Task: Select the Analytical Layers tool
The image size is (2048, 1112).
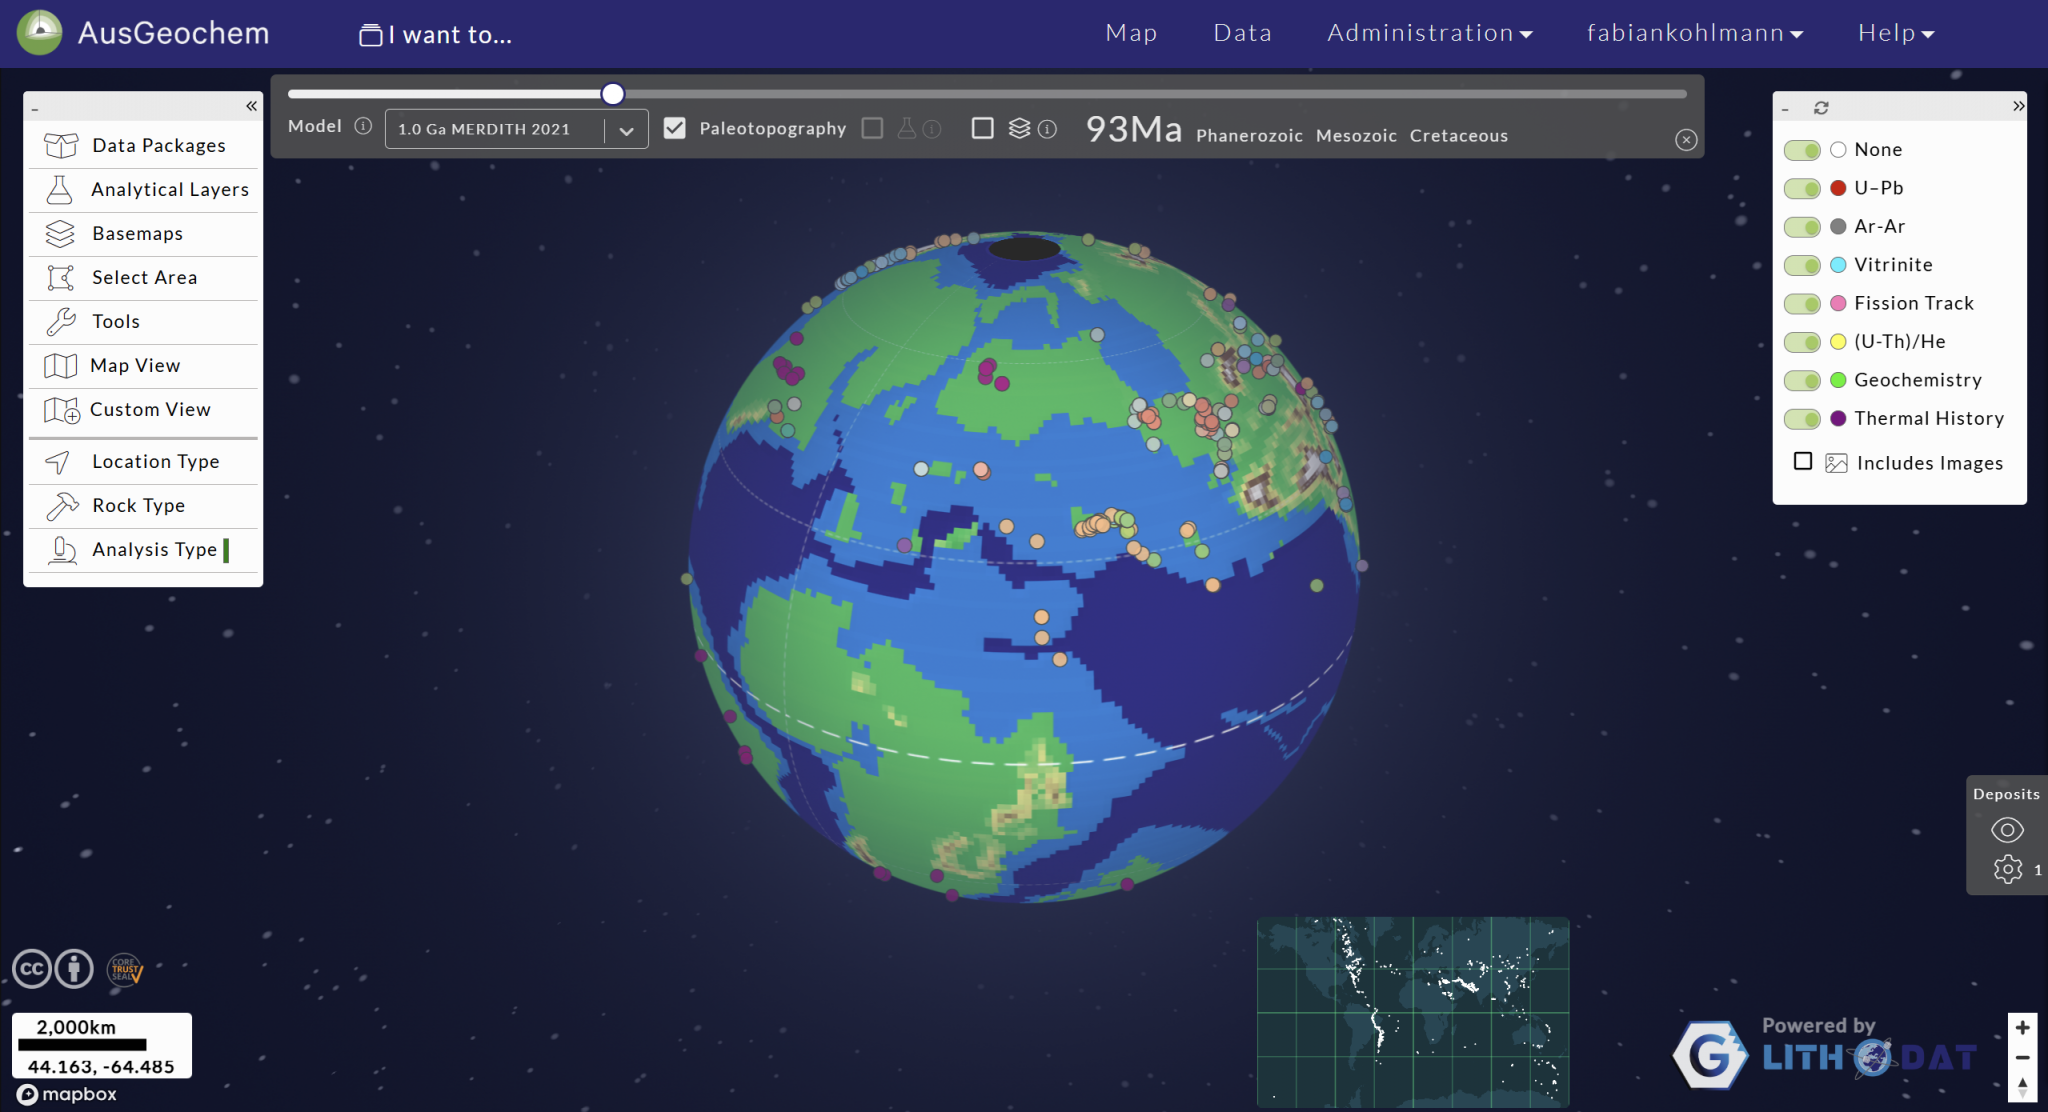Action: click(168, 189)
